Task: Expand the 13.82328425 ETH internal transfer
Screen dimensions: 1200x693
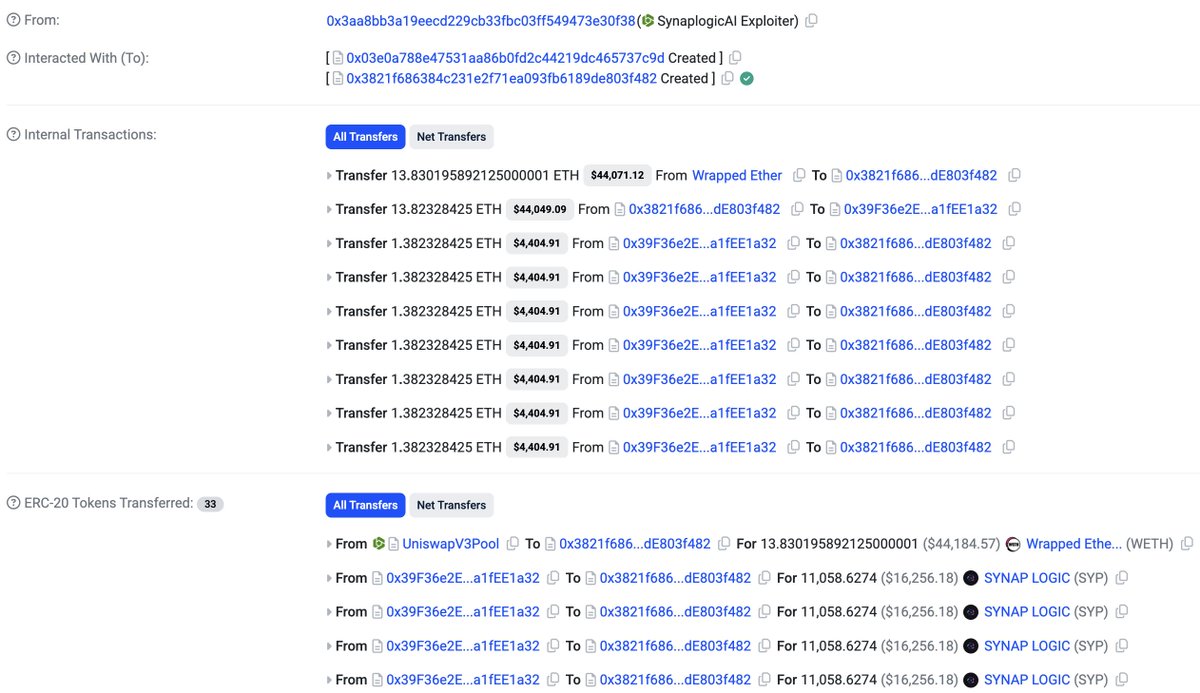Action: coord(329,209)
